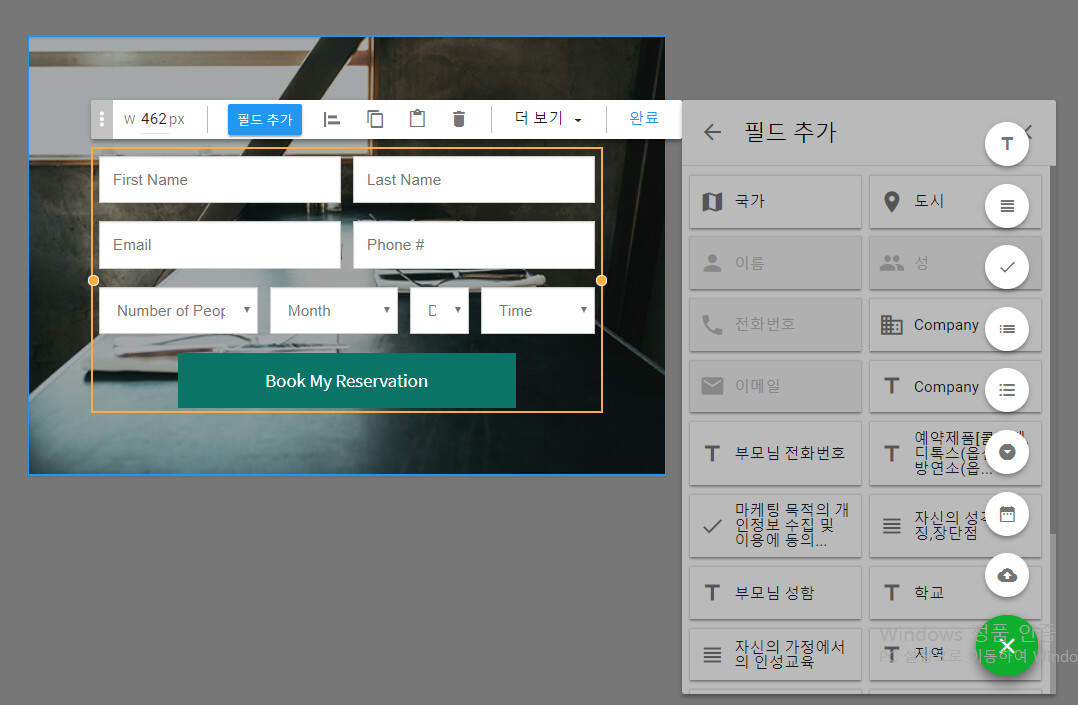Add the Company field with building icon
The image size is (1078, 705).
tap(955, 325)
